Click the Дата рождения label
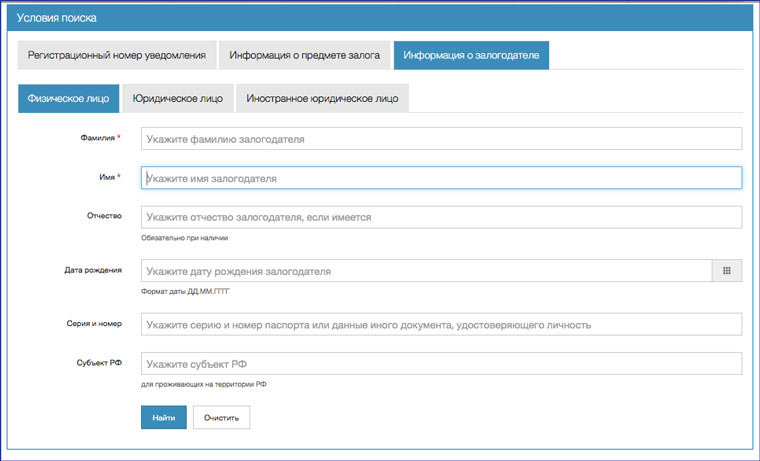This screenshot has width=760, height=461. pyautogui.click(x=93, y=270)
